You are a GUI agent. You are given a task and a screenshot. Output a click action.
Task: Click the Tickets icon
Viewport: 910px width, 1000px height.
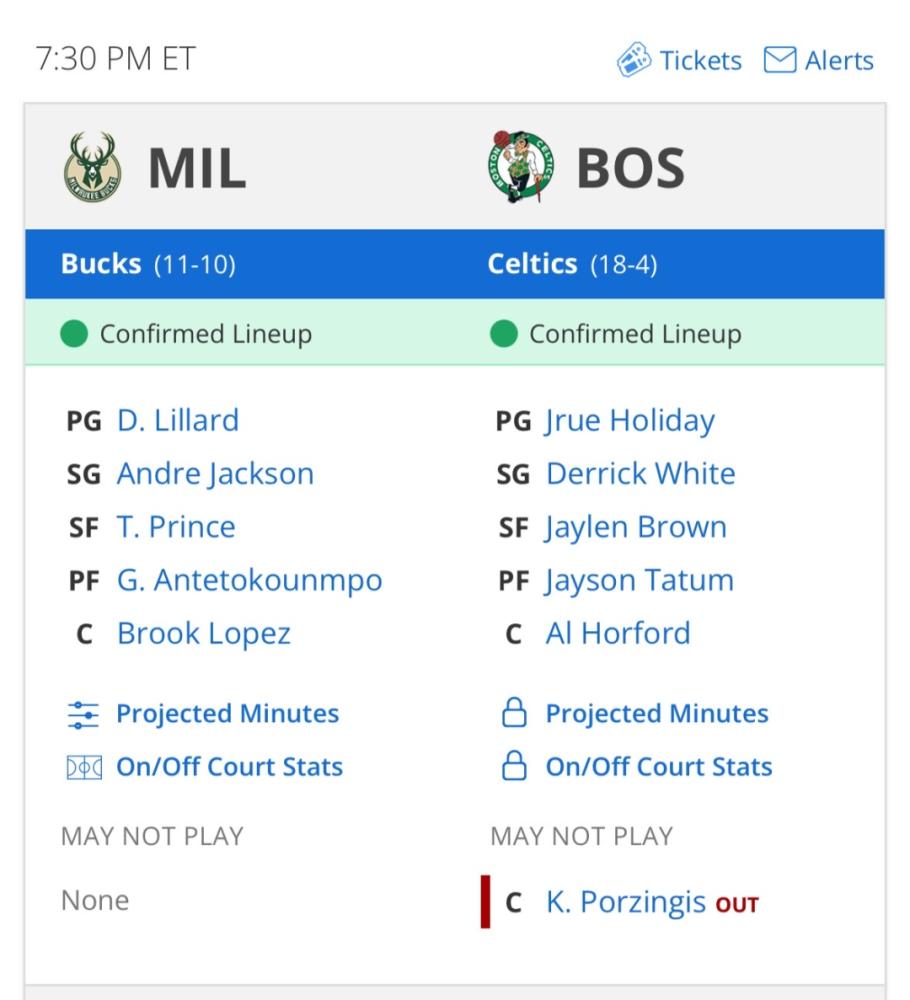tap(633, 60)
